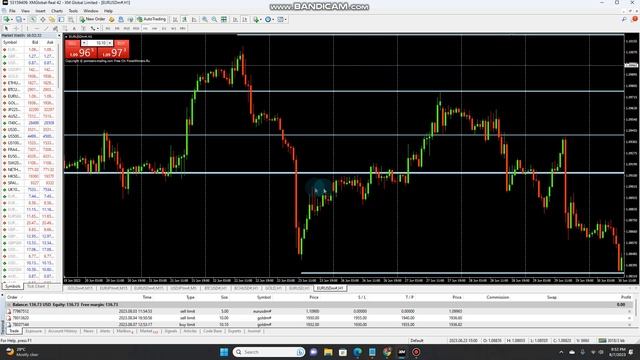Select the H1 timeframe button
The height and width of the screenshot is (360, 640).
click(145, 28)
